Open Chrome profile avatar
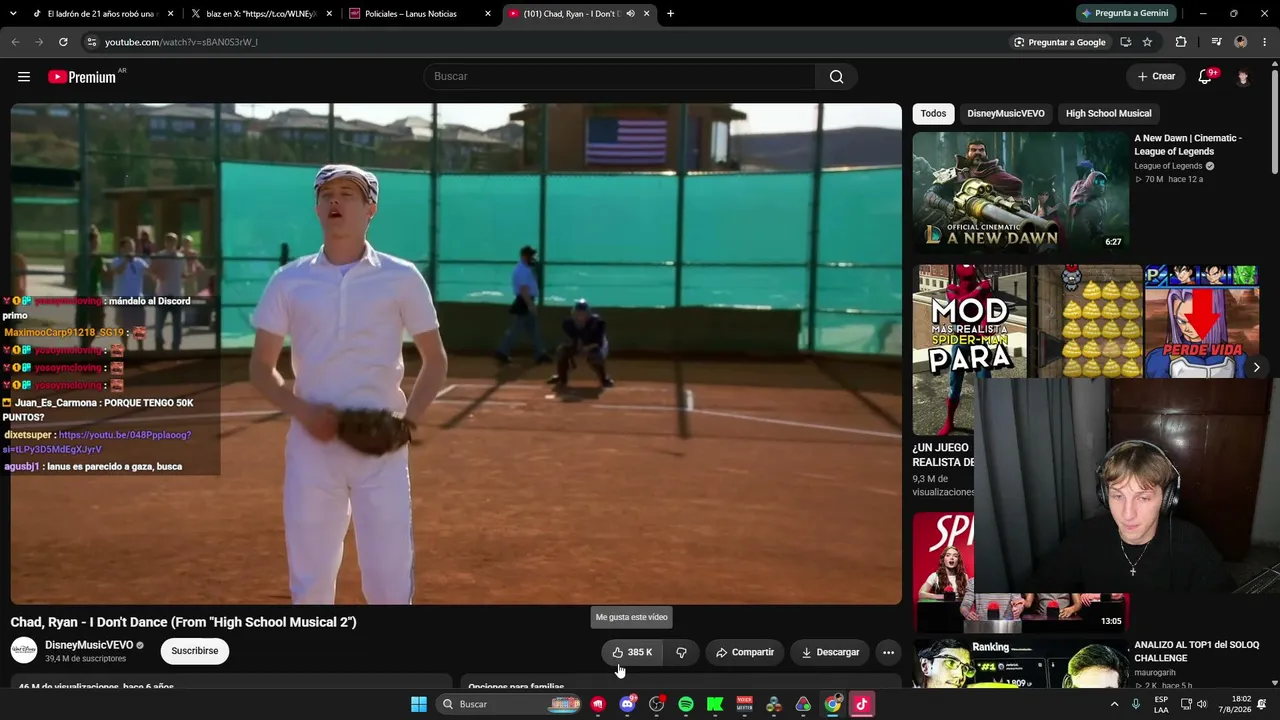Image resolution: width=1280 pixels, height=720 pixels. (x=1241, y=42)
